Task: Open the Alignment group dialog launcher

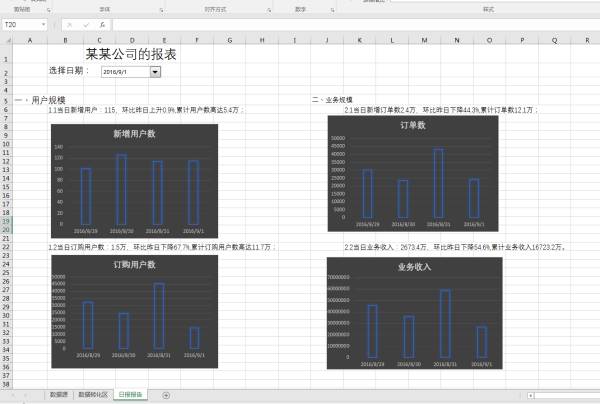Action: [x=269, y=10]
